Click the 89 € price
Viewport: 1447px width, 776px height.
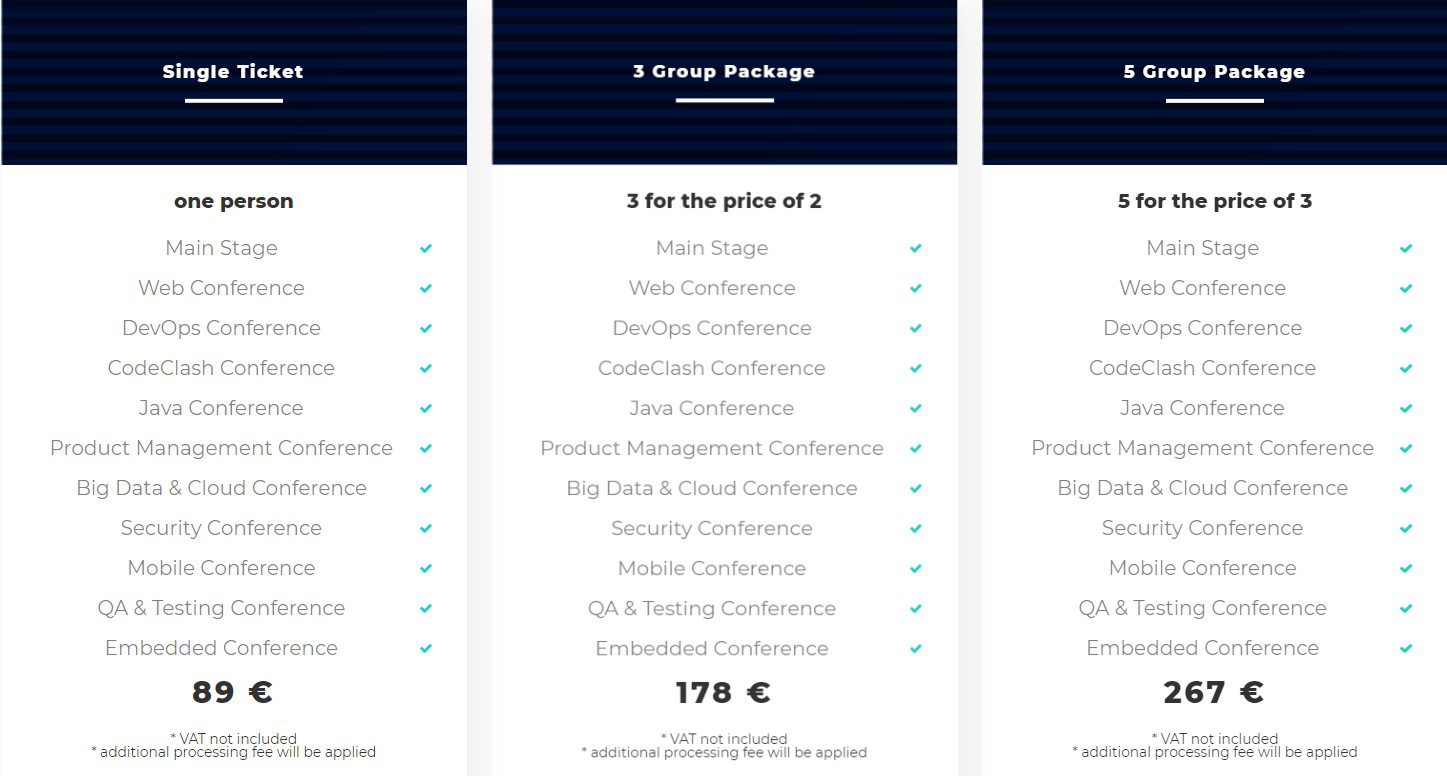(232, 692)
